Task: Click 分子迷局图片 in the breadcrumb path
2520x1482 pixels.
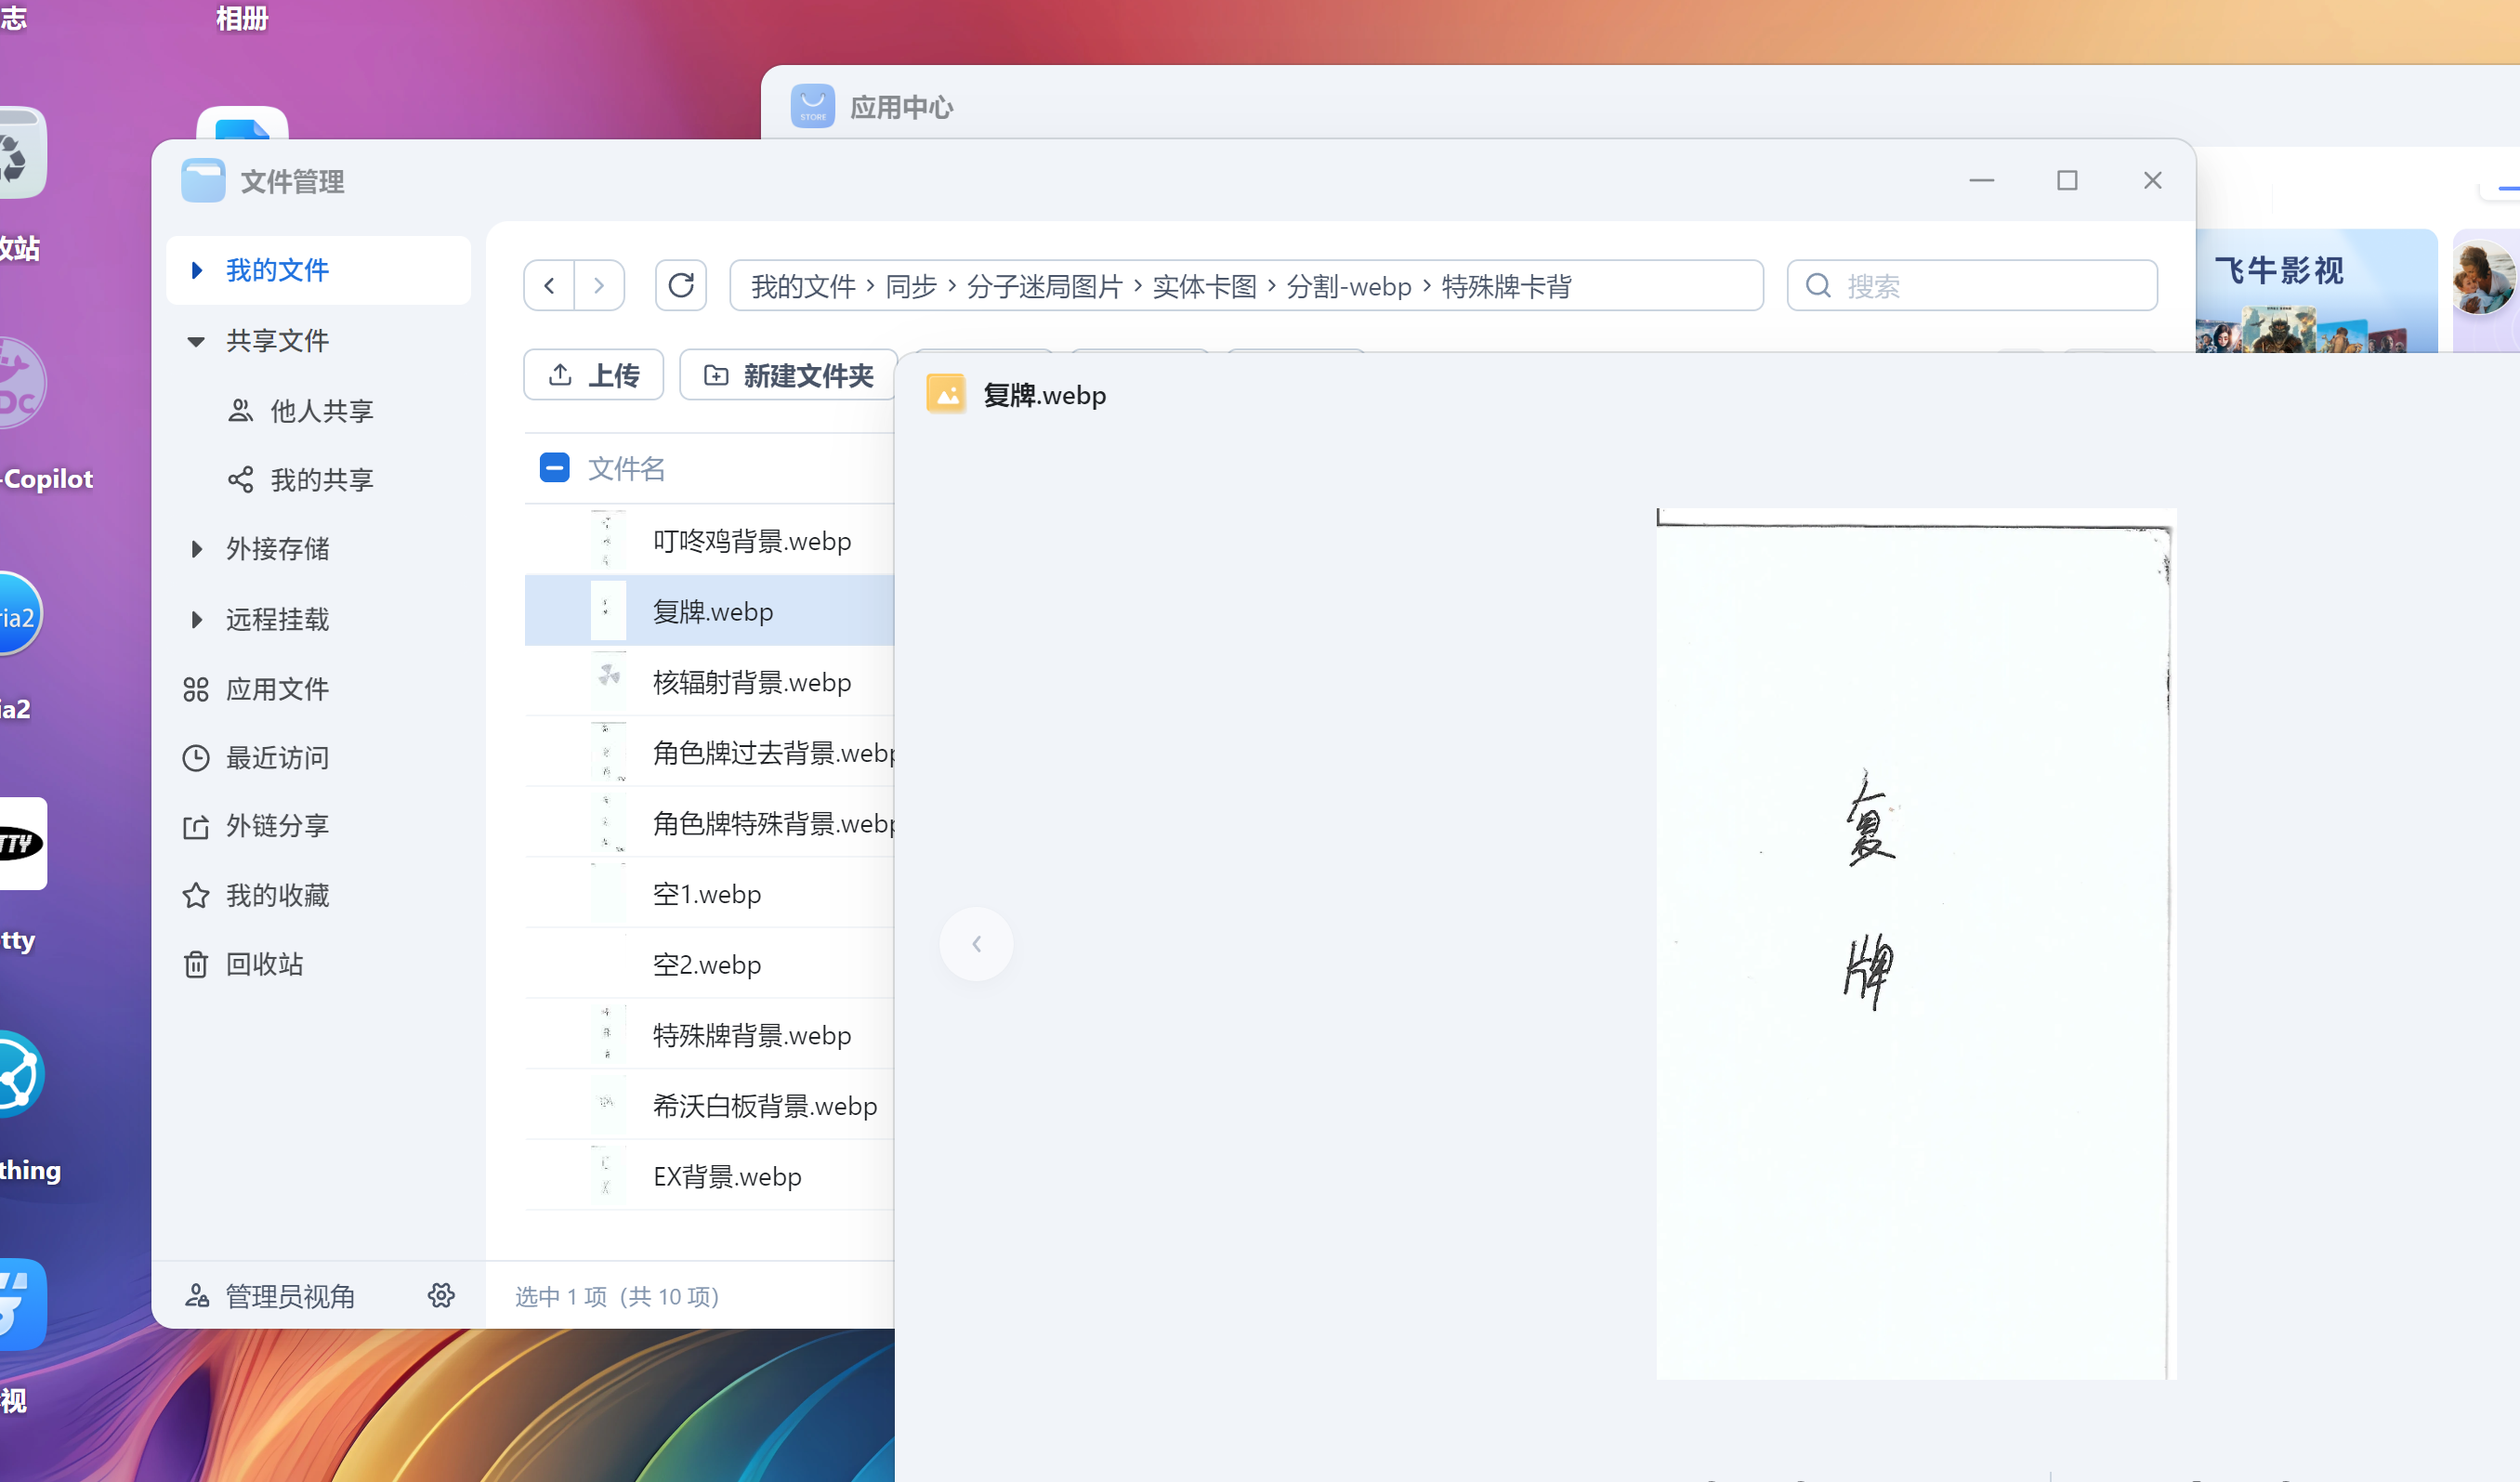Action: 1044,287
